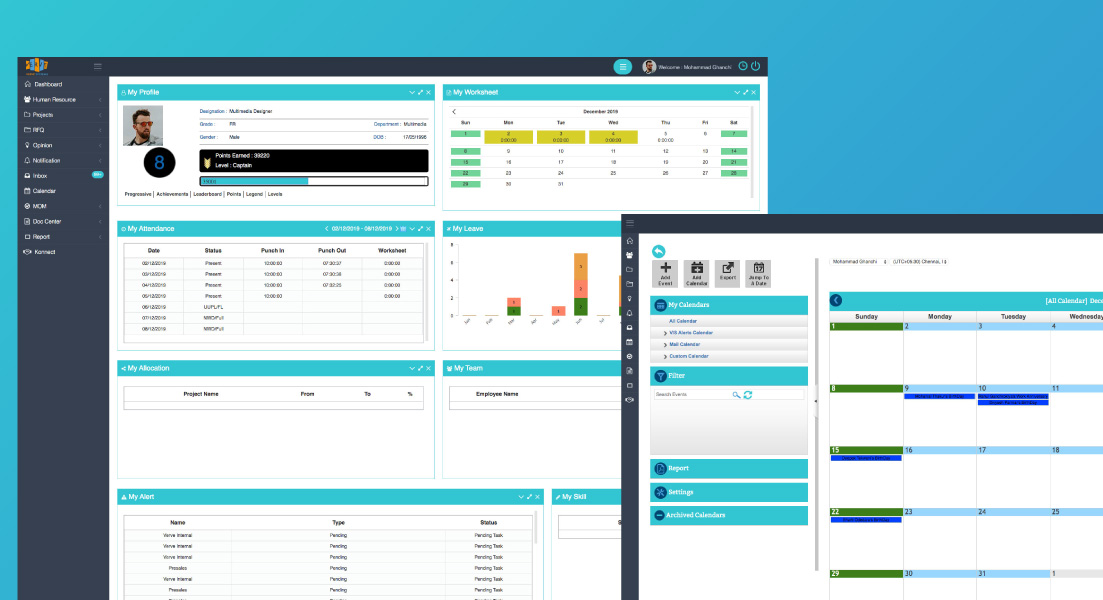Screen dimensions: 1103x600
Task: Toggle the calendar window's hamburger sidebar button
Action: [x=630, y=222]
